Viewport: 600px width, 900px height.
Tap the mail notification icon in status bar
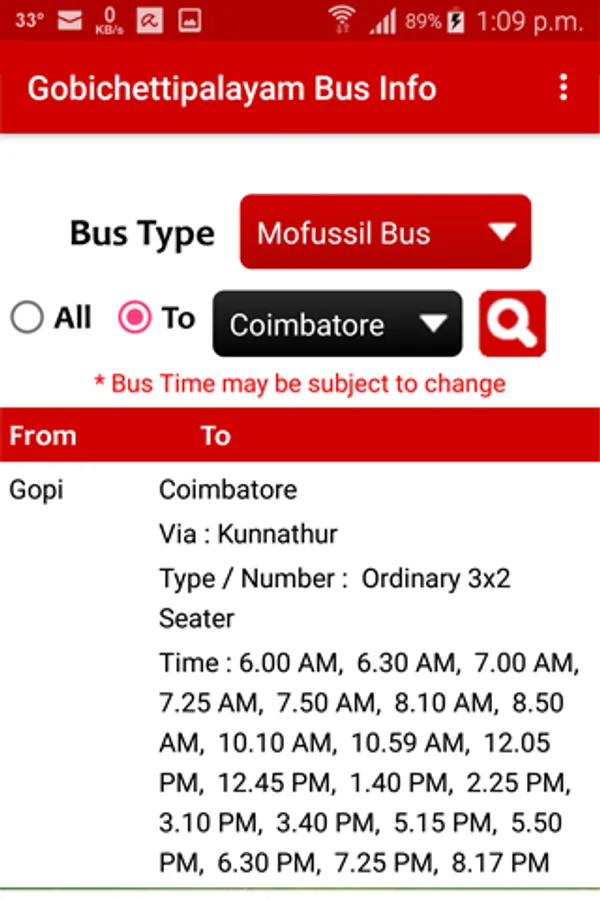click(x=70, y=21)
